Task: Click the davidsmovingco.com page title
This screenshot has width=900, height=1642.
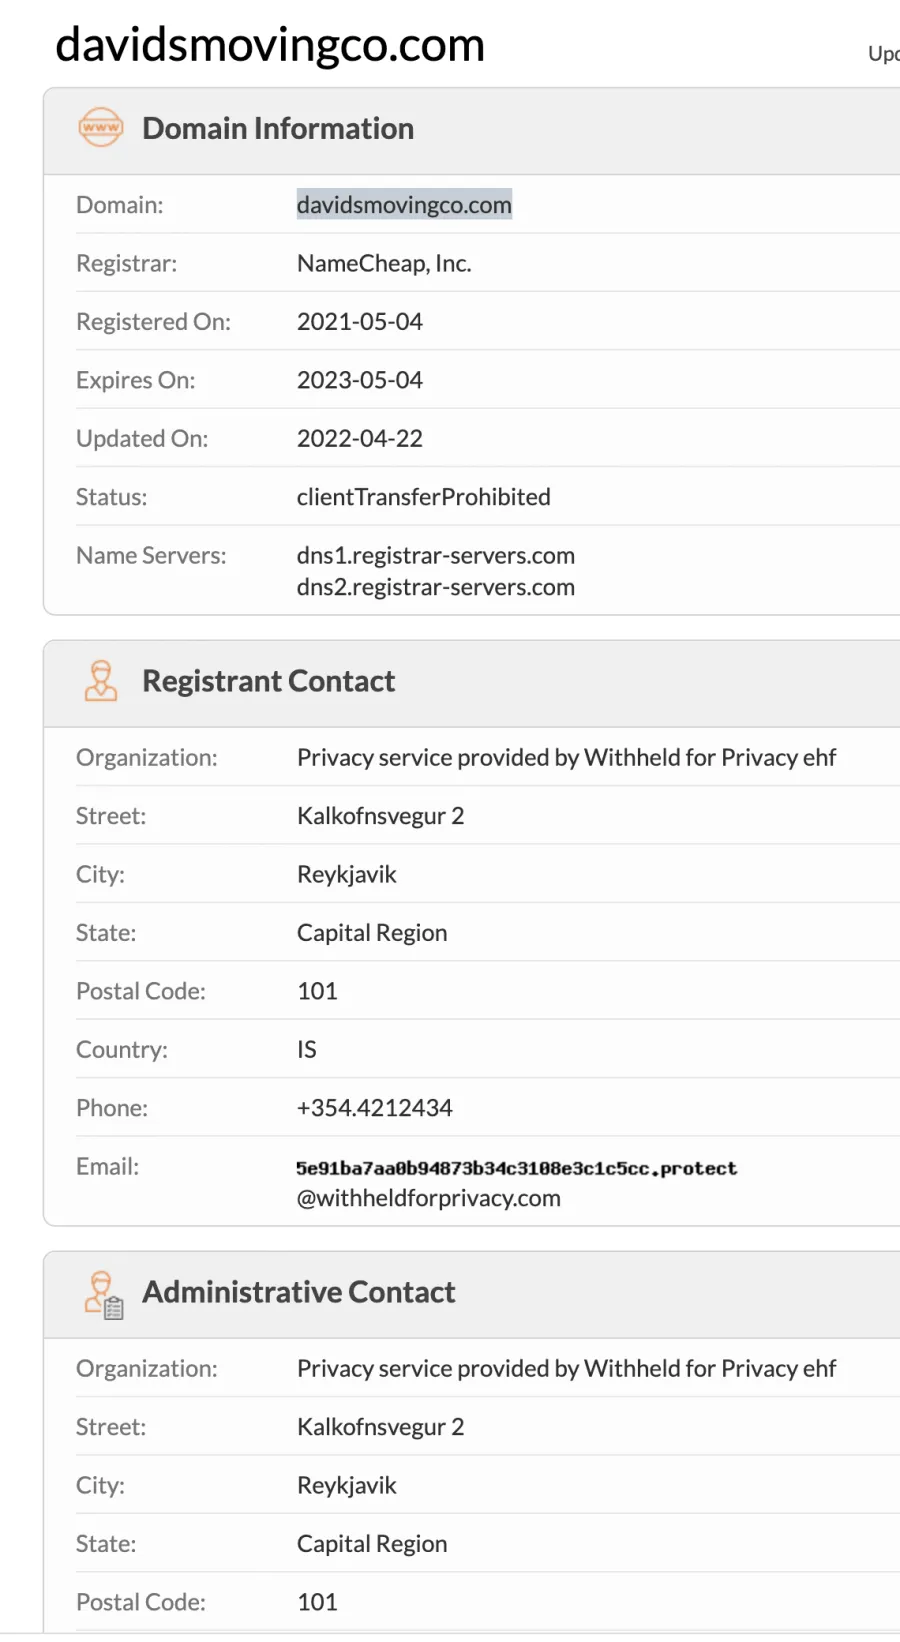Action: (270, 45)
